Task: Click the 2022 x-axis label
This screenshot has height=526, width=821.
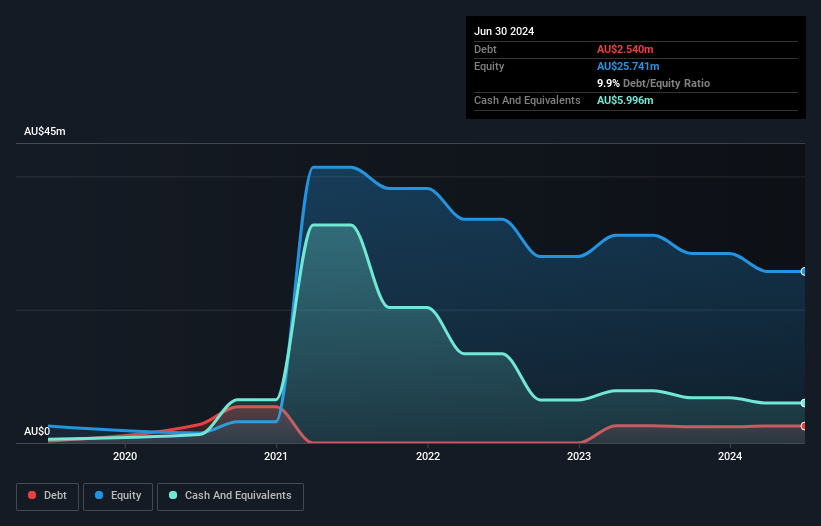Action: click(x=428, y=456)
